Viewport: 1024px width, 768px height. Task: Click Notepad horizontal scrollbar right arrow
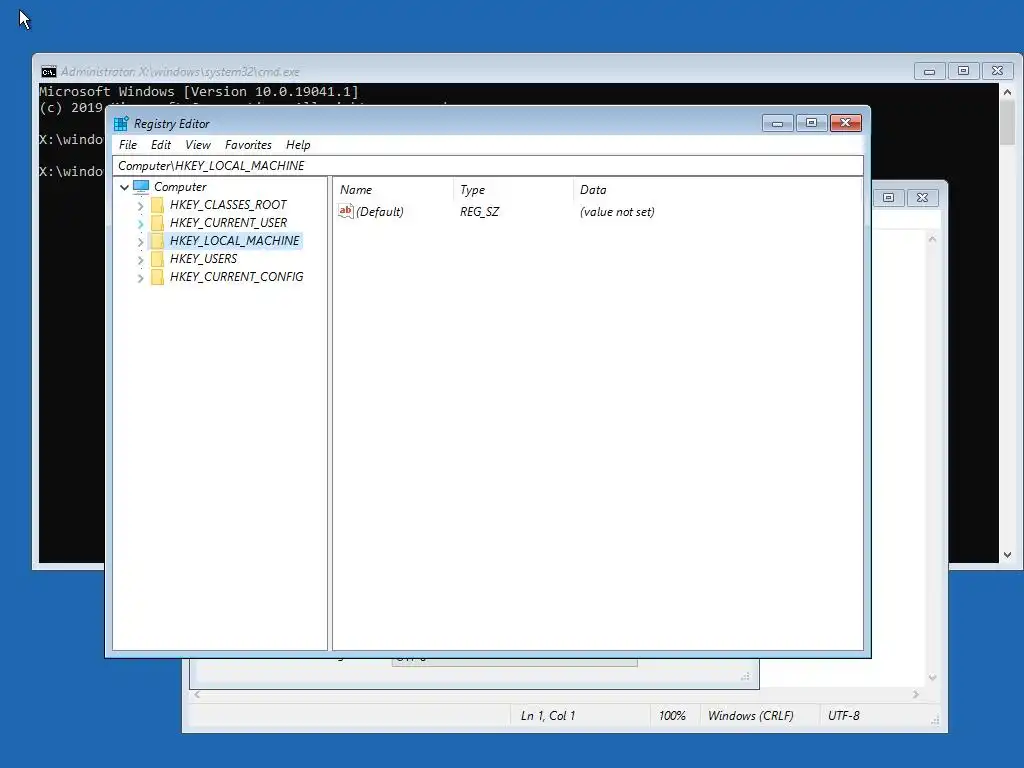916,695
